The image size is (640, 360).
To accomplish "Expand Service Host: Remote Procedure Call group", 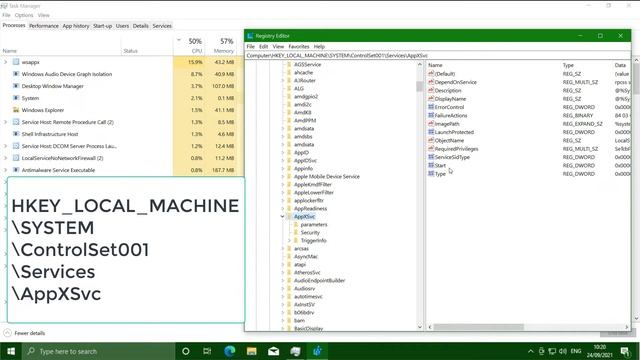I will tap(6, 122).
